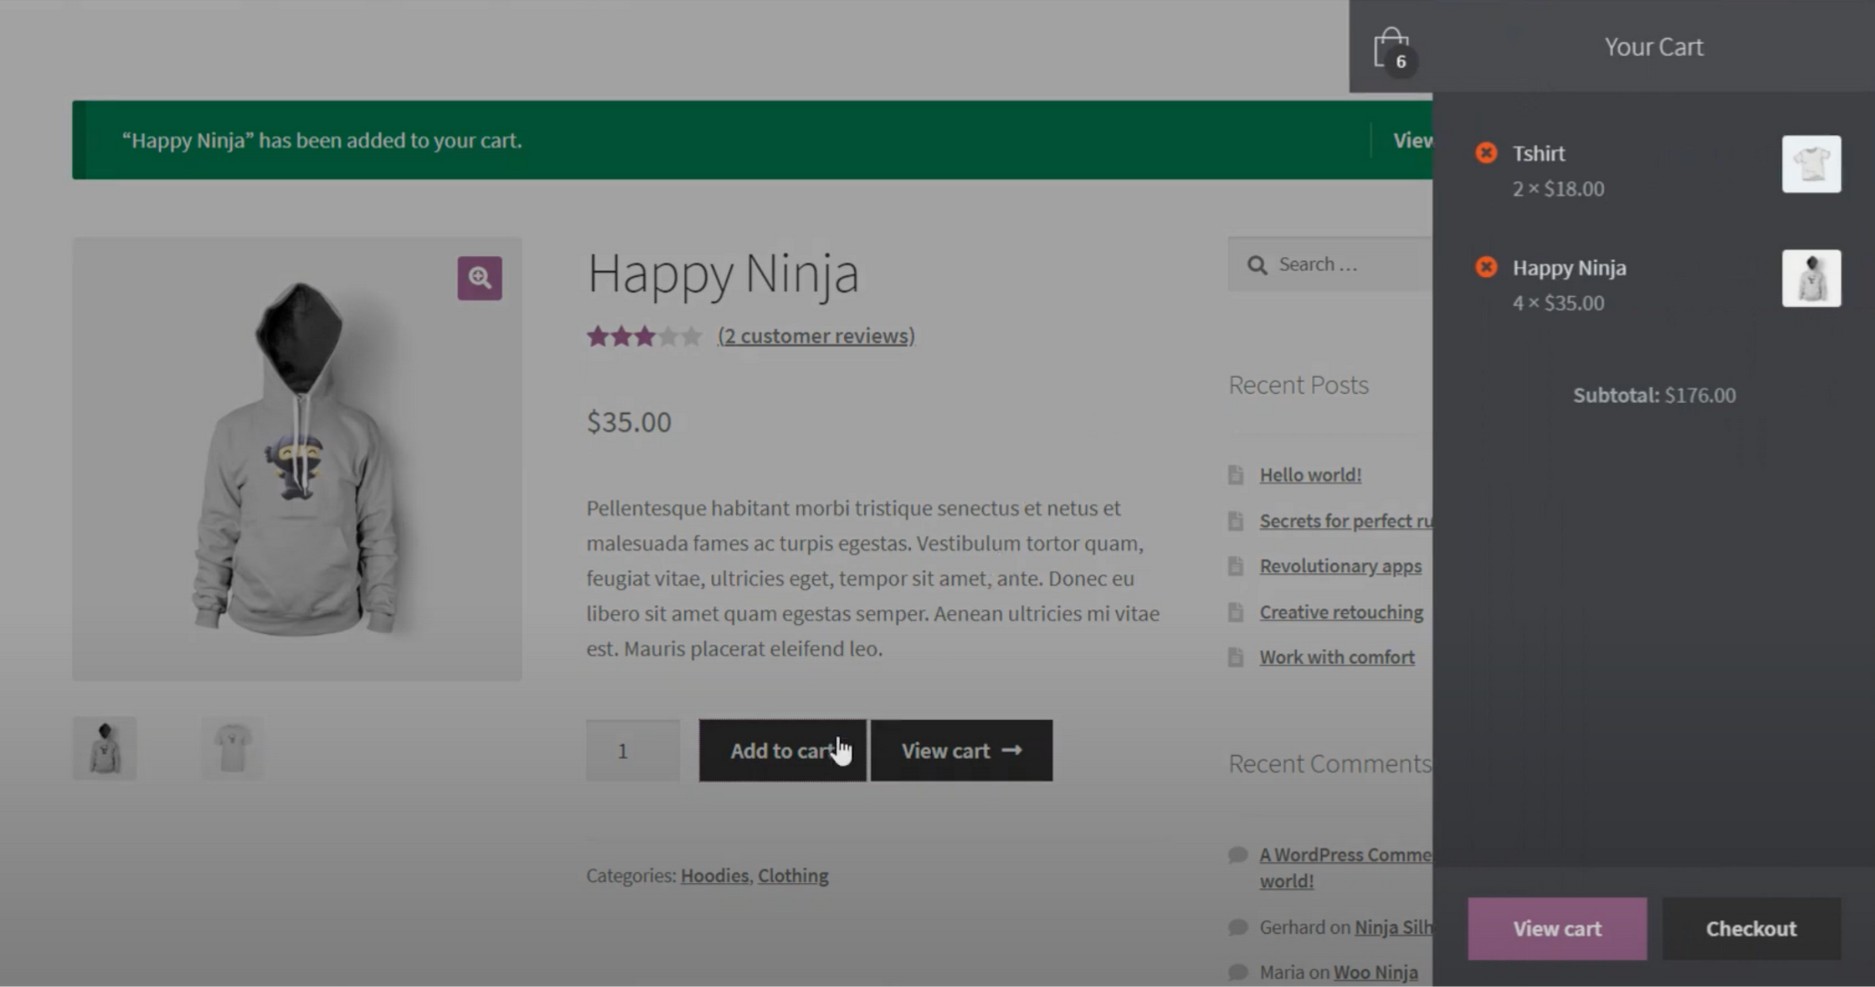
Task: Remove Tshirt from the cart
Action: tap(1486, 153)
